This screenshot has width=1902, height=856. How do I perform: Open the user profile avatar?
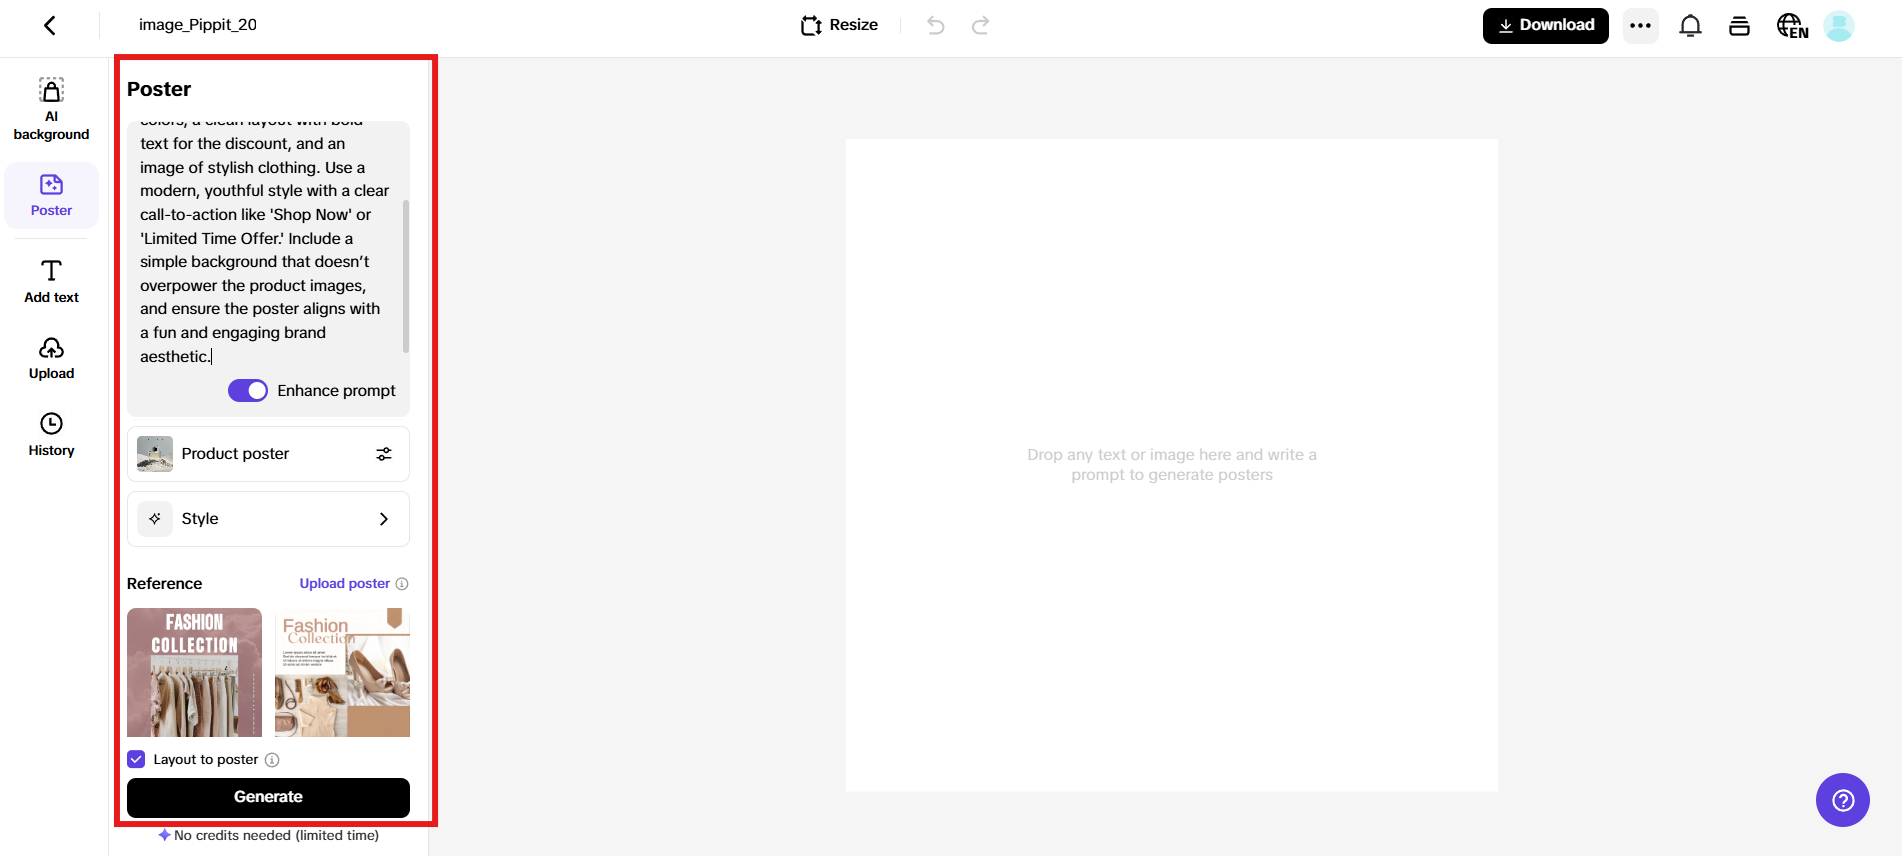click(1839, 25)
